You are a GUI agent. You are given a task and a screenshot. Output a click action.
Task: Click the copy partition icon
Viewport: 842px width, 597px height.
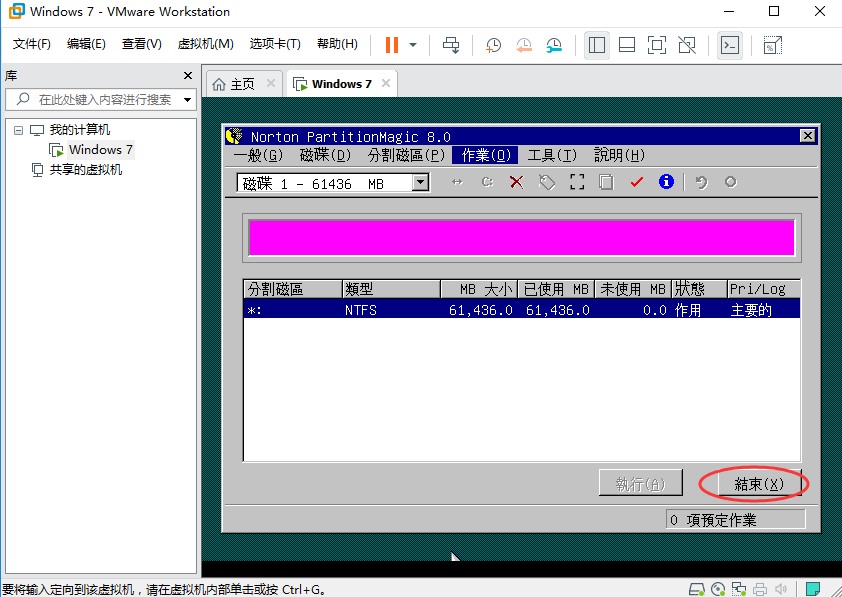[x=606, y=182]
